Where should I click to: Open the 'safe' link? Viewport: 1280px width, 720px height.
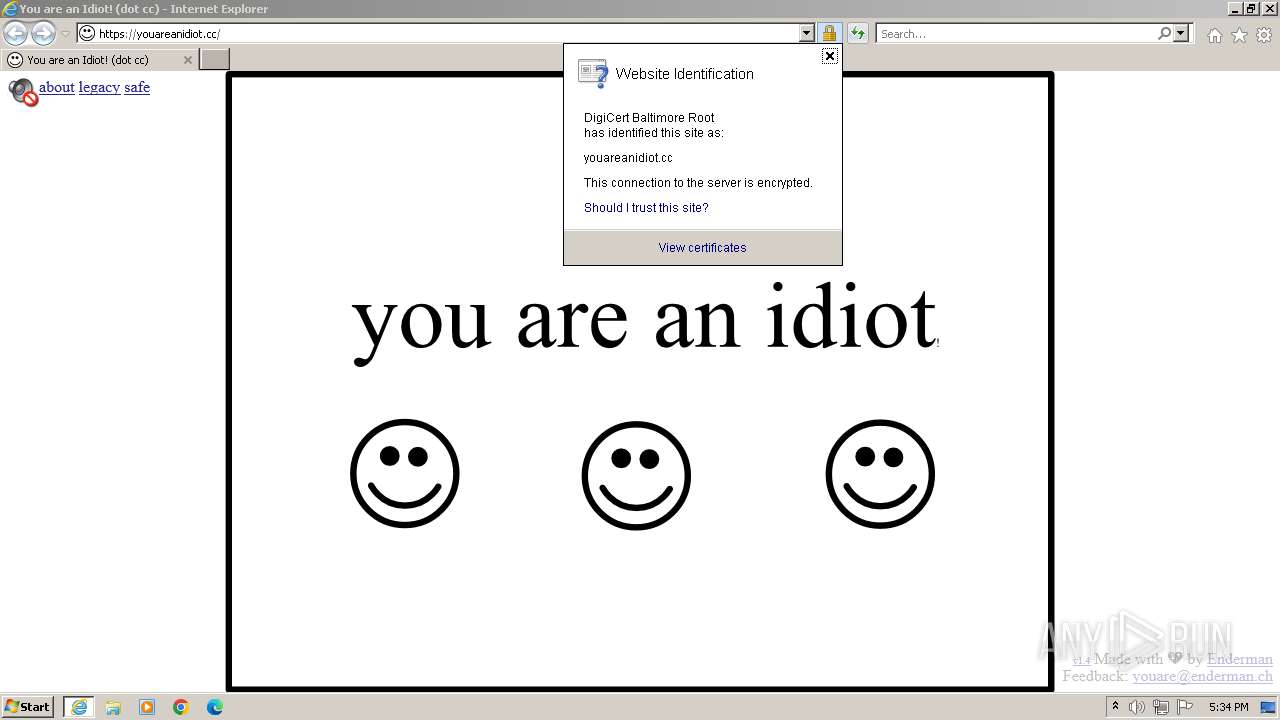[137, 87]
